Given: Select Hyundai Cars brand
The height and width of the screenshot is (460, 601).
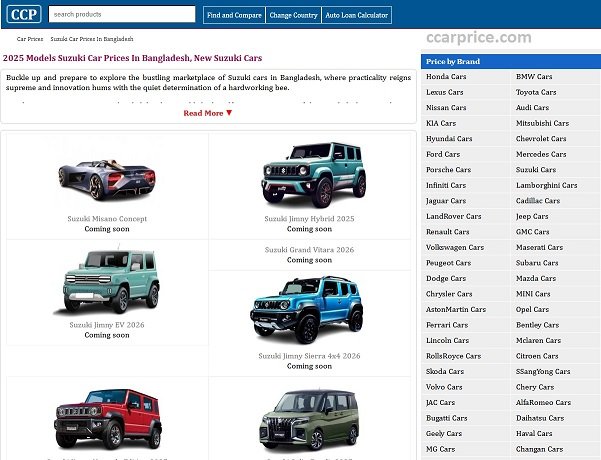Looking at the screenshot, I should 449,139.
